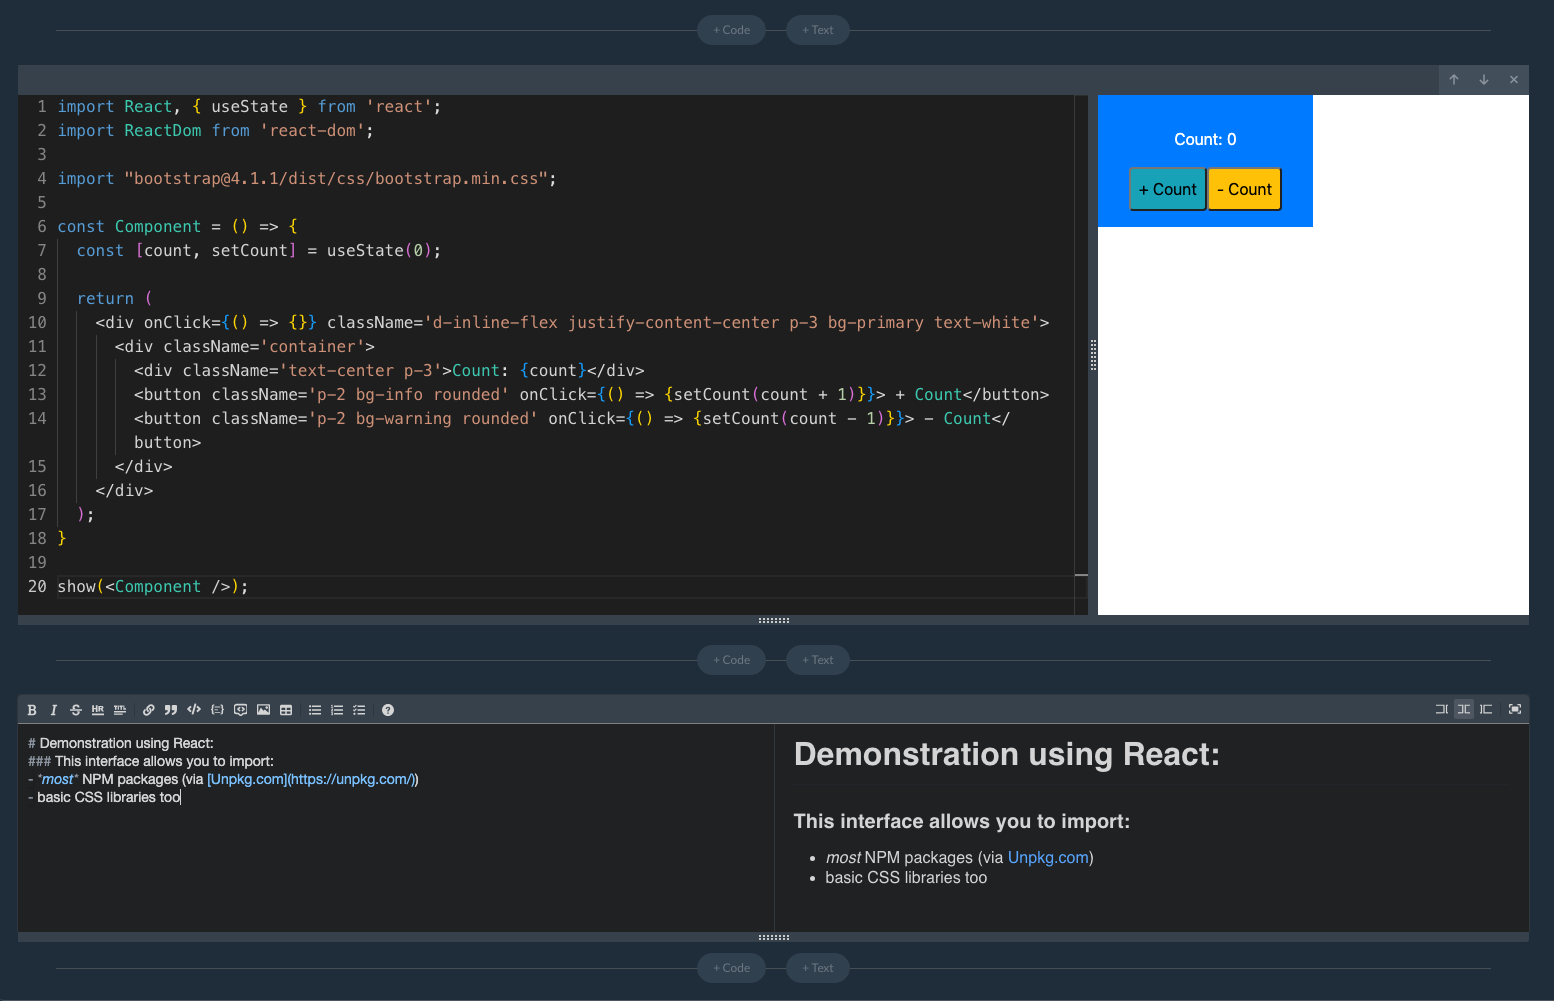1554x1001 pixels.
Task: Insert an image via the toolbar icon
Action: [x=263, y=710]
